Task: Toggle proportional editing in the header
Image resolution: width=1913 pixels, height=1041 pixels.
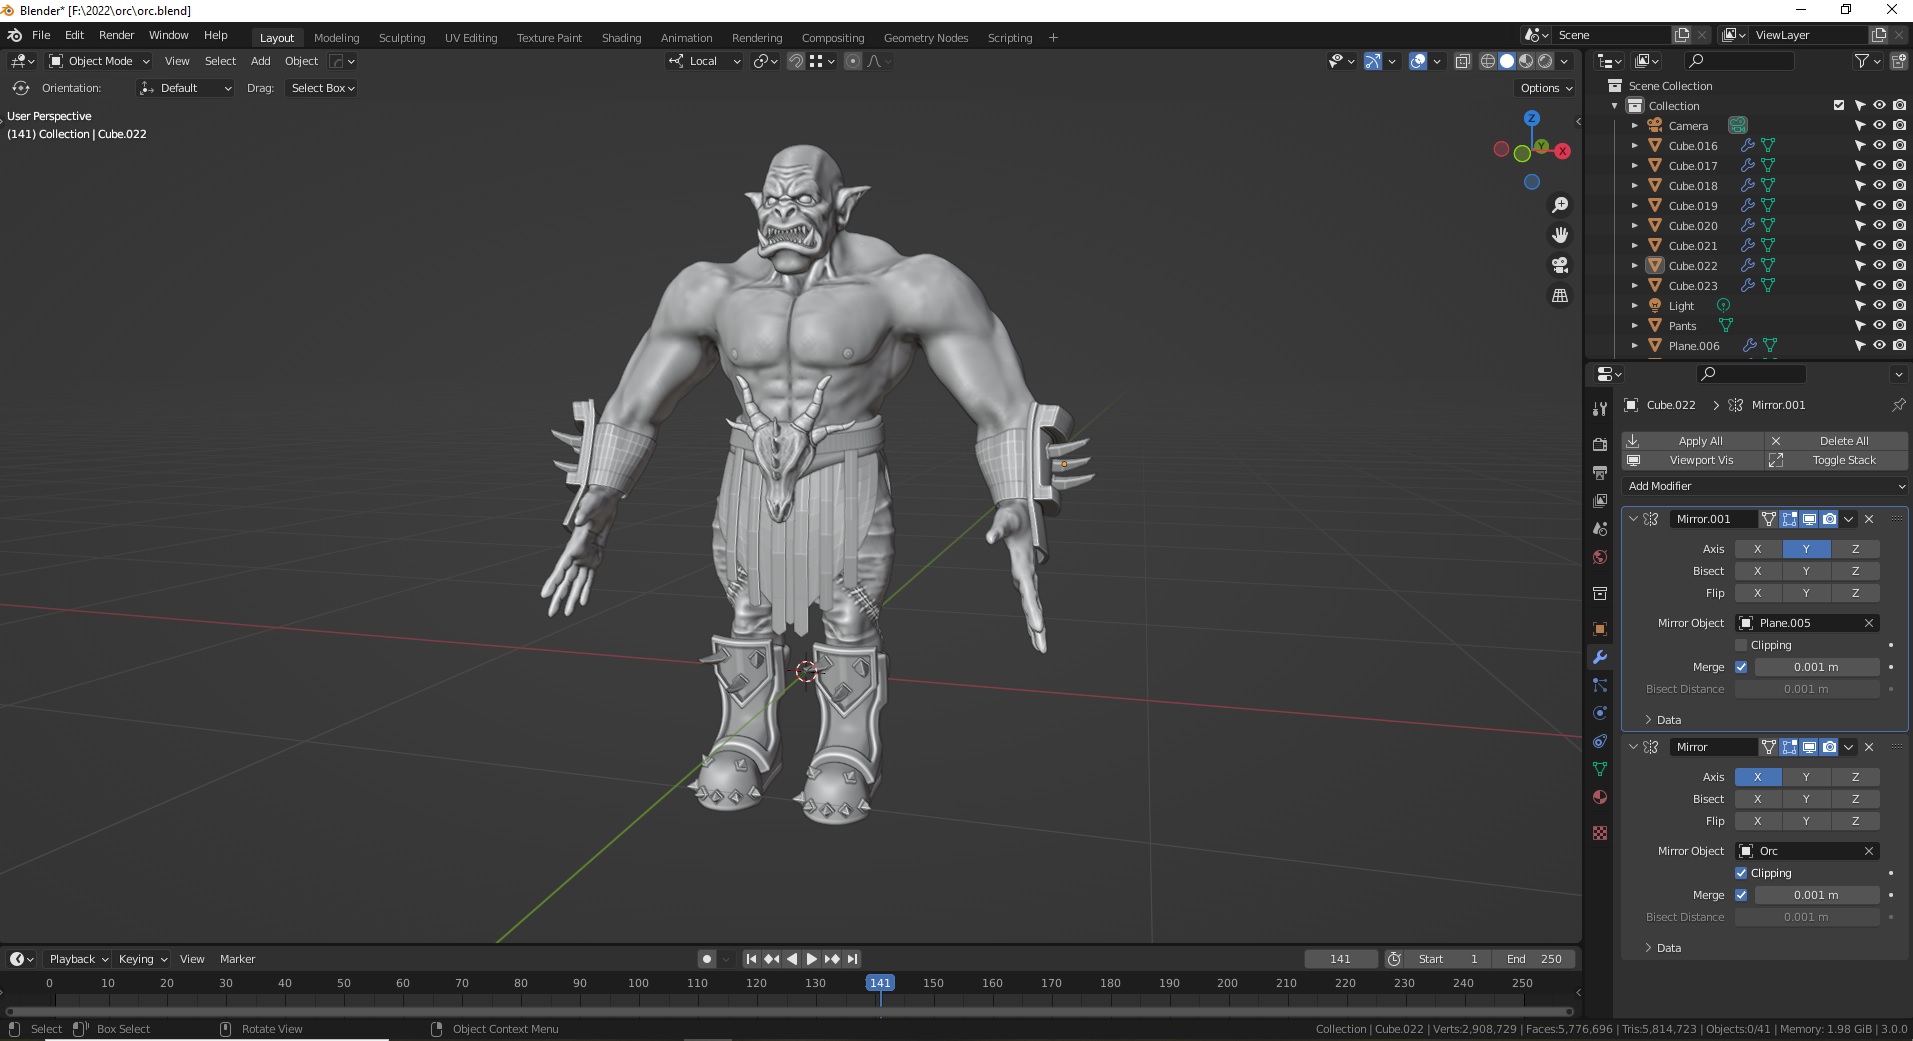Action: pyautogui.click(x=852, y=61)
